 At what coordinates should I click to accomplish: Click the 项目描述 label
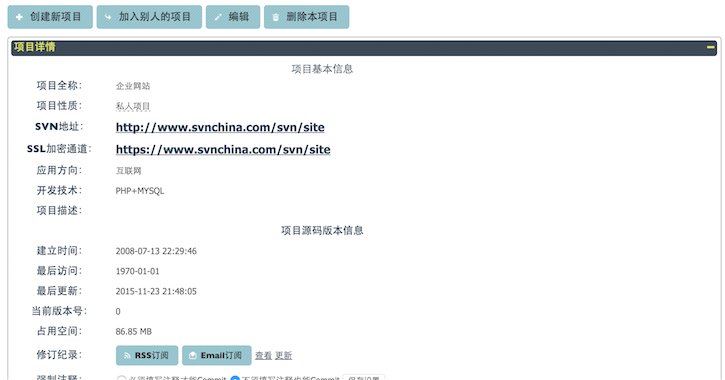pos(59,211)
